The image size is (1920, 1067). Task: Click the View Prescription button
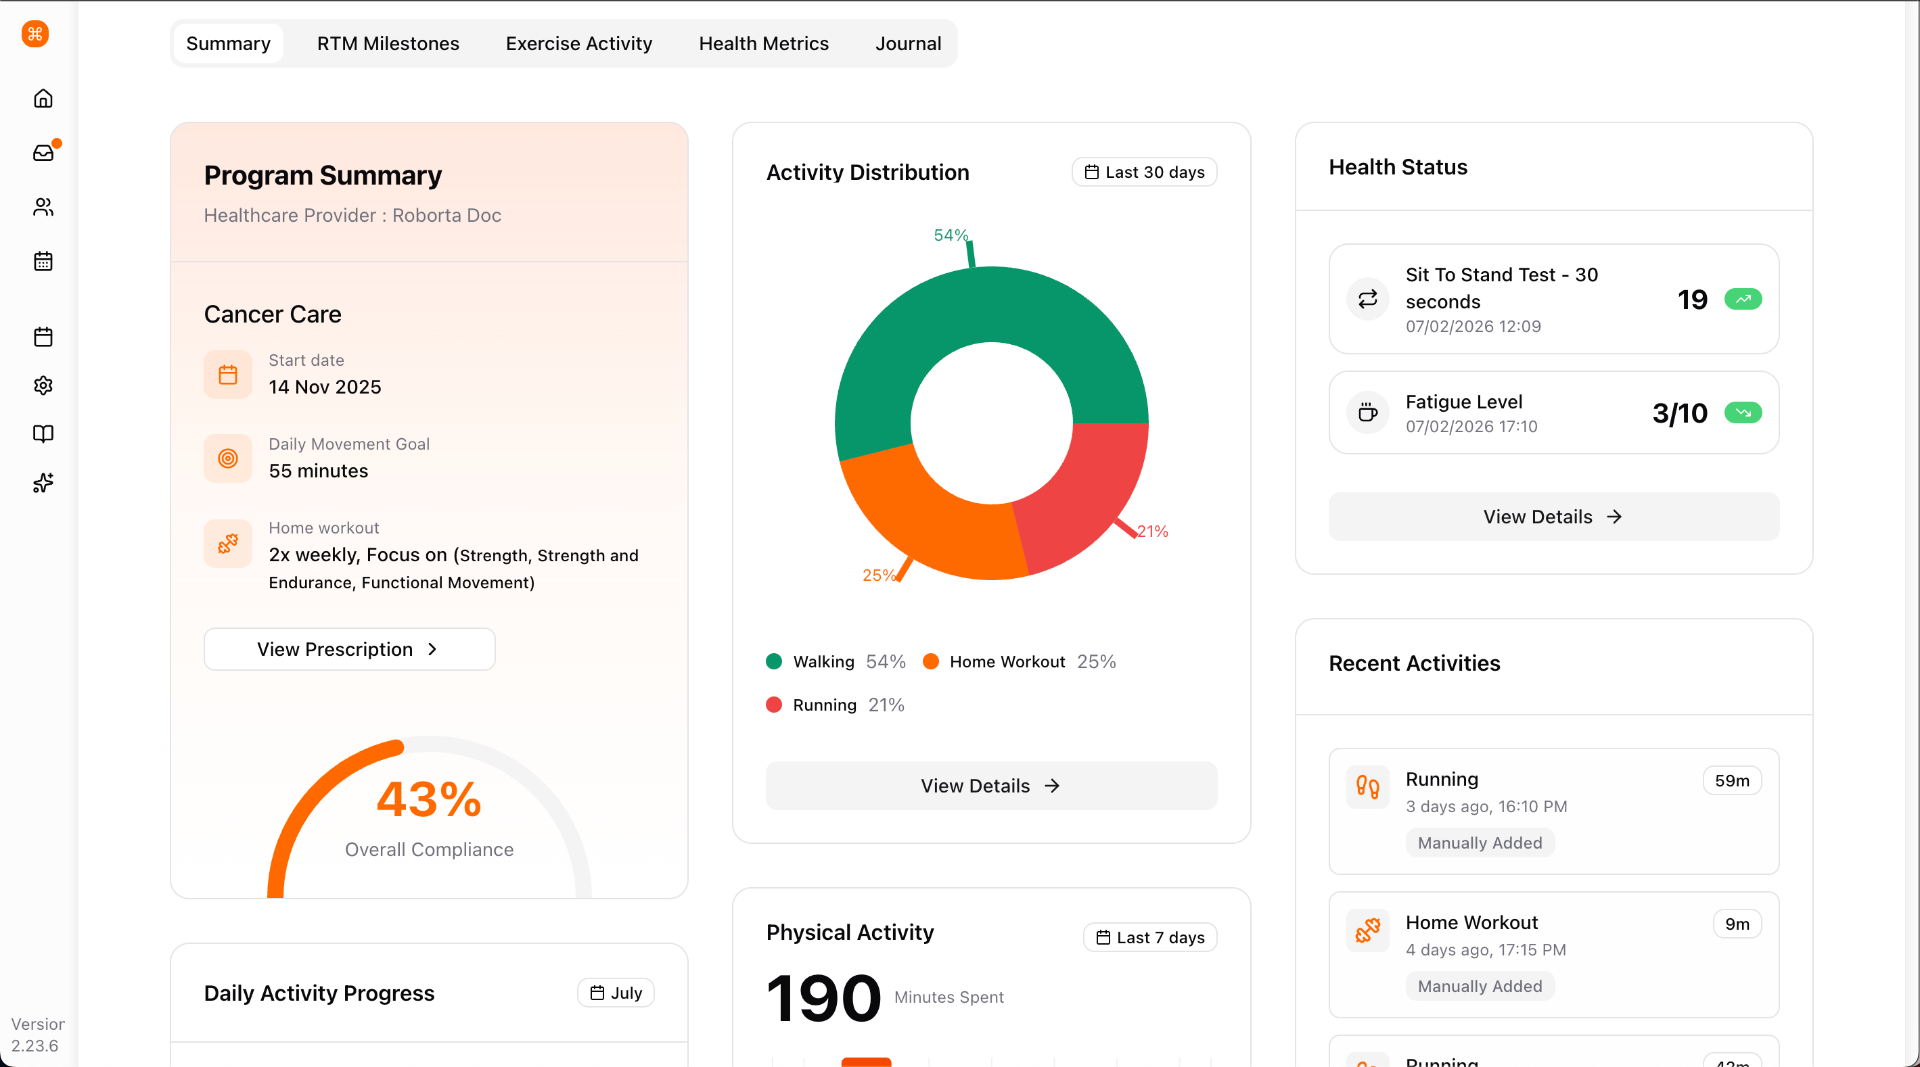coord(349,649)
